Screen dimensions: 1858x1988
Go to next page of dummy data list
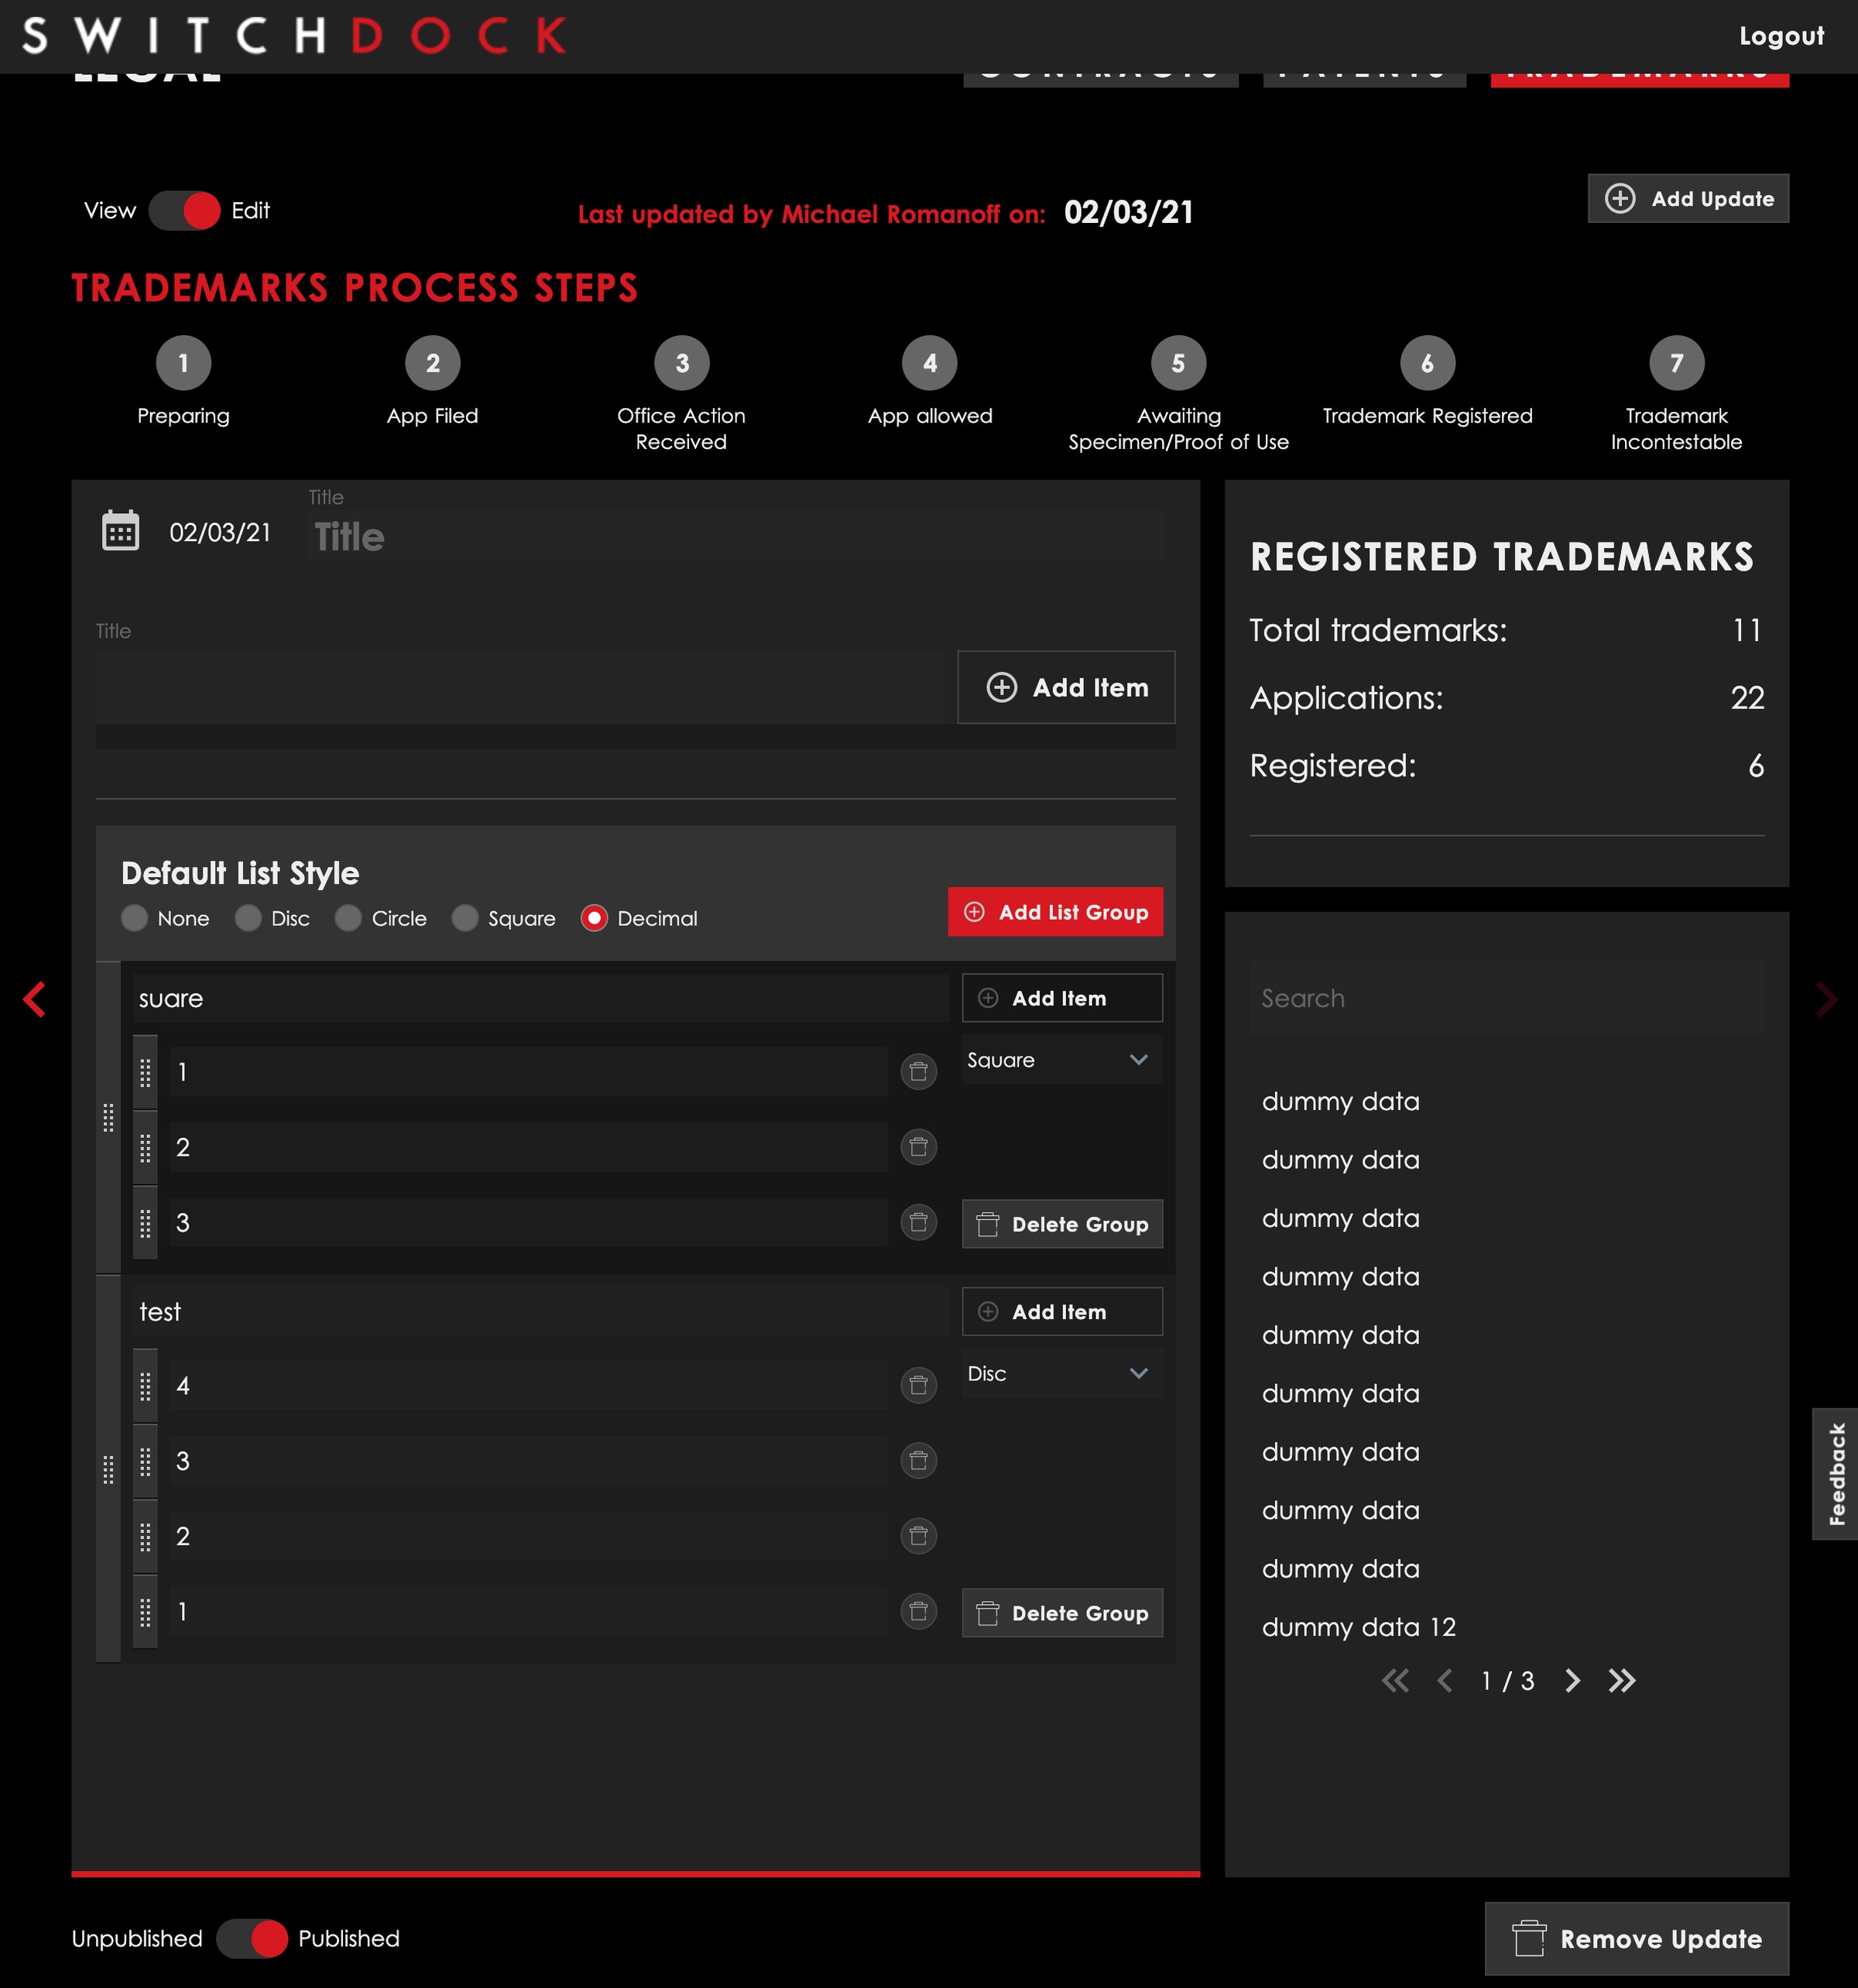tap(1572, 1681)
